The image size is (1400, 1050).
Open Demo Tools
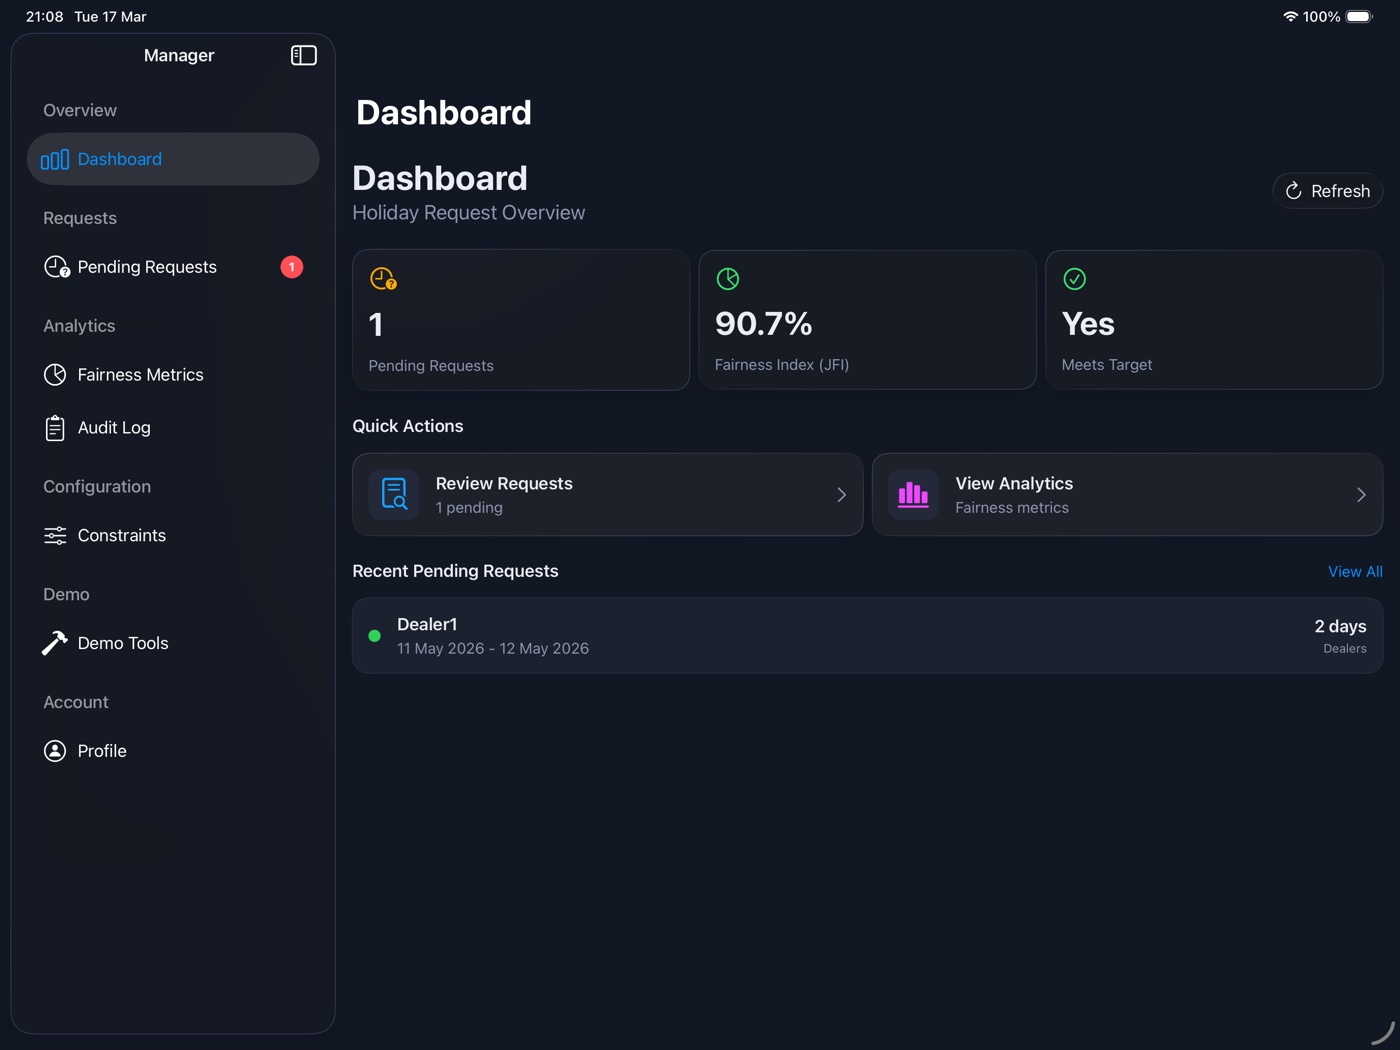click(173, 643)
